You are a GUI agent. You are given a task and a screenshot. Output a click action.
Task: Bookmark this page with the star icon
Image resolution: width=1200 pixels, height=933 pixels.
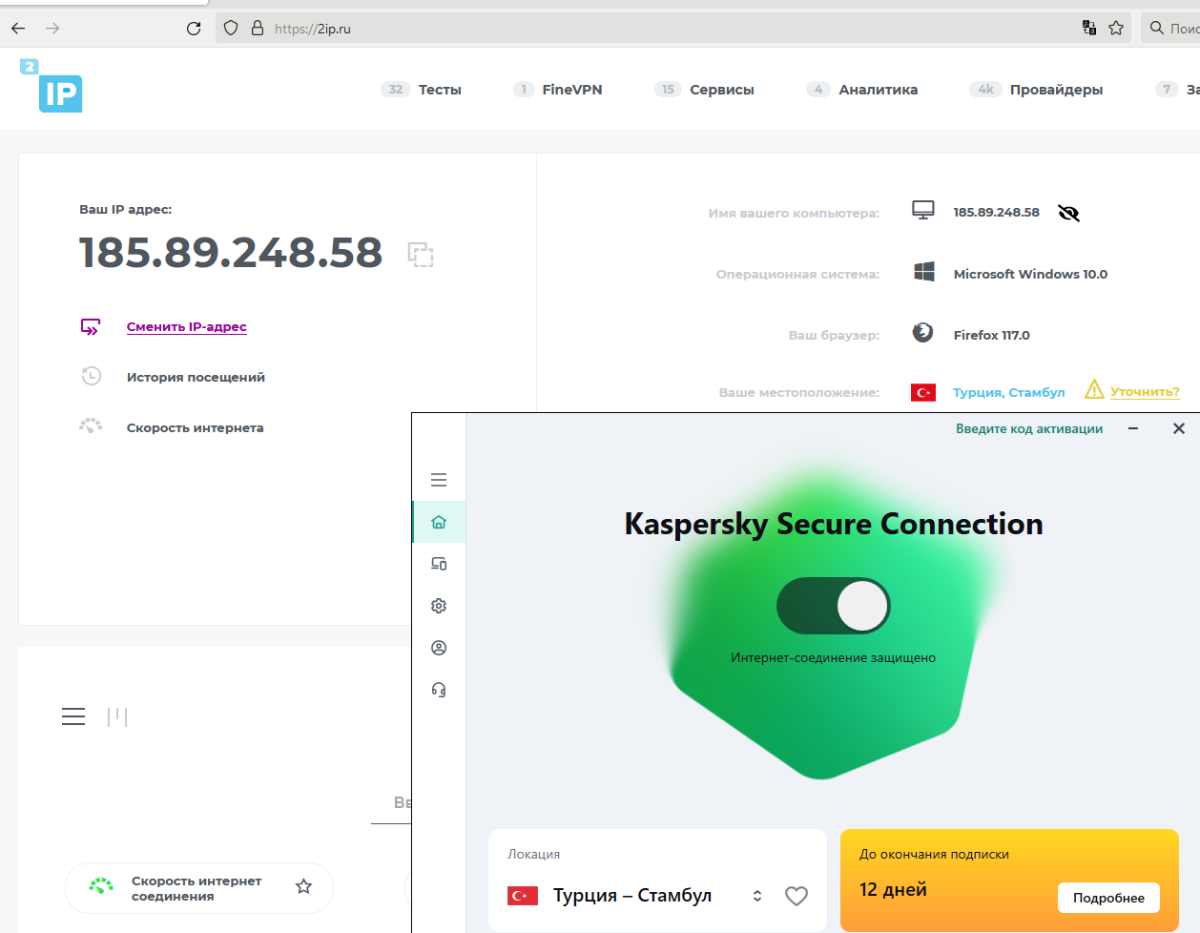pos(1116,28)
